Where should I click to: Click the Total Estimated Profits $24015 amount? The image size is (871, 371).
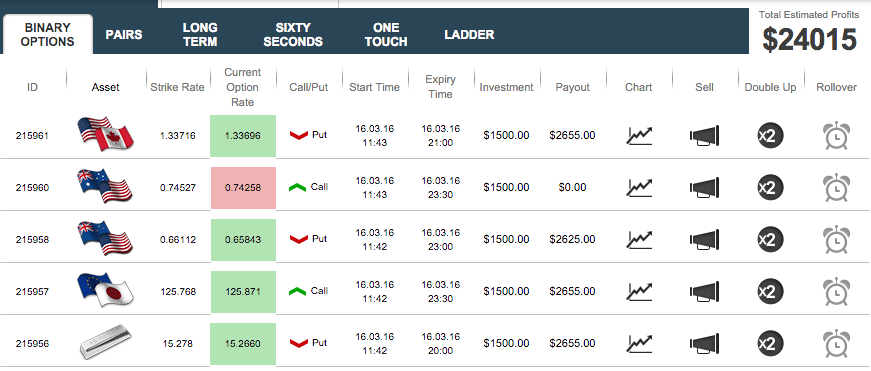tap(810, 40)
